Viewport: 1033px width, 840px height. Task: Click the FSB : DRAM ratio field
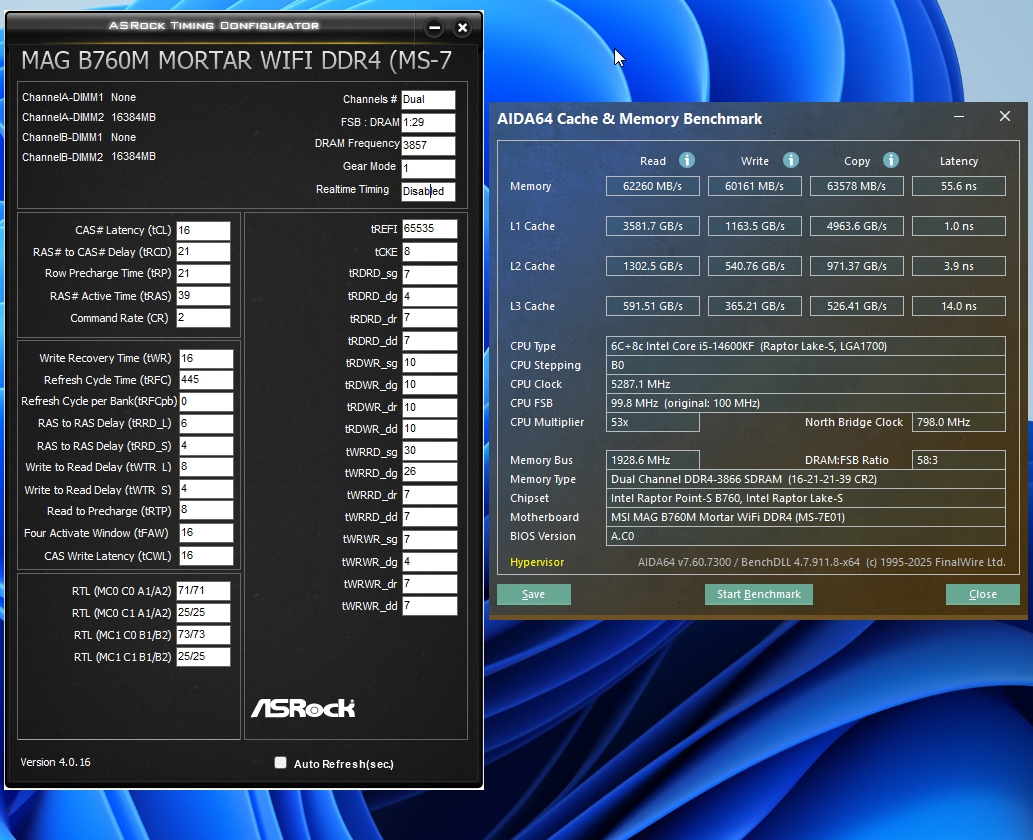pyautogui.click(x=428, y=123)
